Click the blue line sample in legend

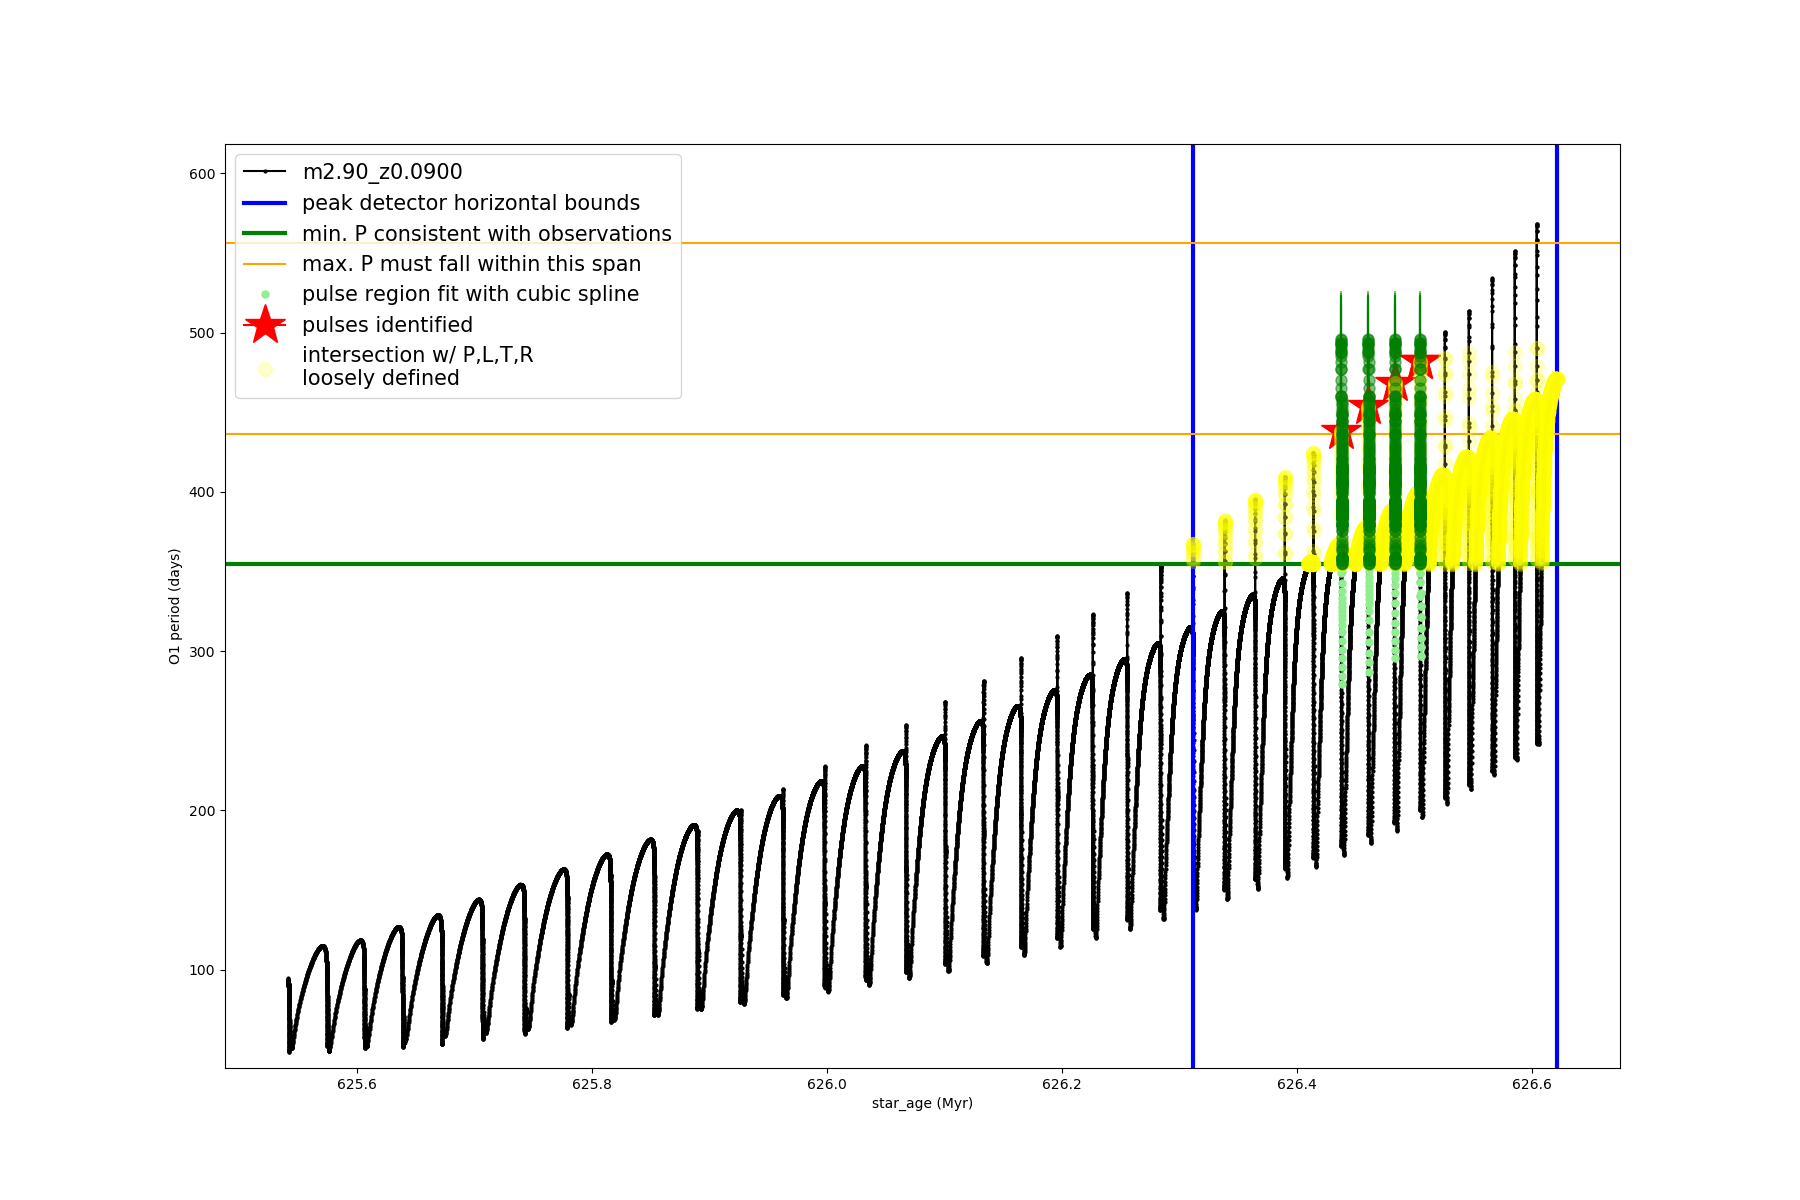click(265, 203)
